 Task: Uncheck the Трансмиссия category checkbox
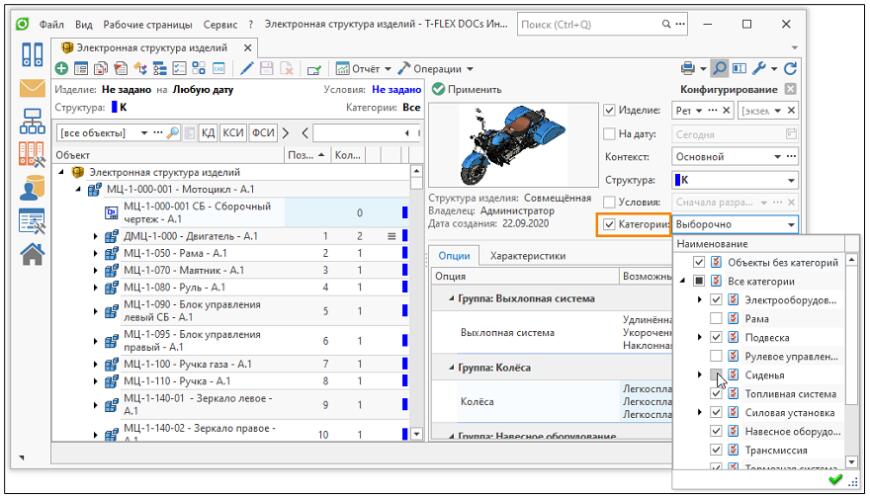pos(716,450)
